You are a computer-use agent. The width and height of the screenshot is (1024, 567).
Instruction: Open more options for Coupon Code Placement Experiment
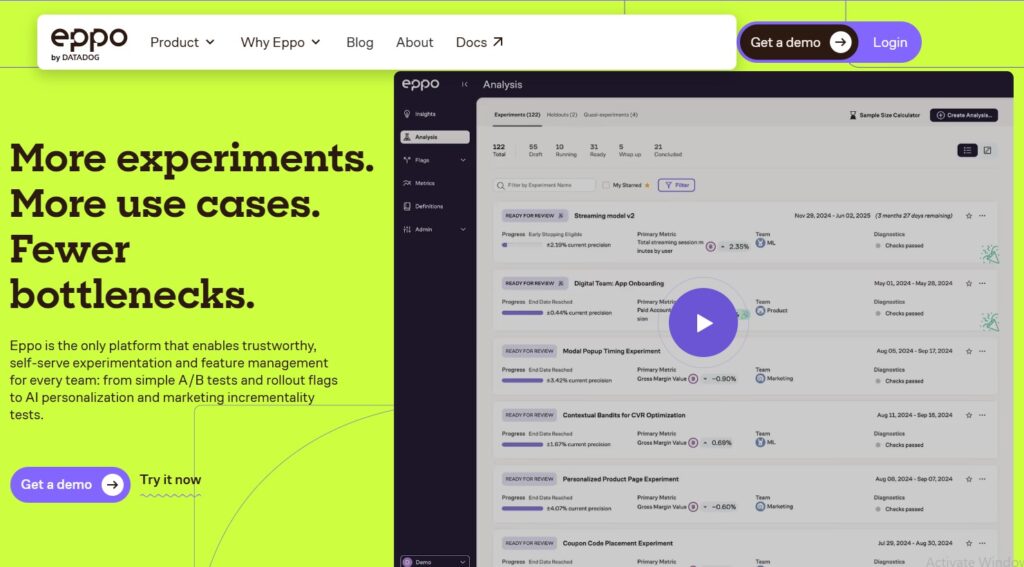(x=982, y=543)
